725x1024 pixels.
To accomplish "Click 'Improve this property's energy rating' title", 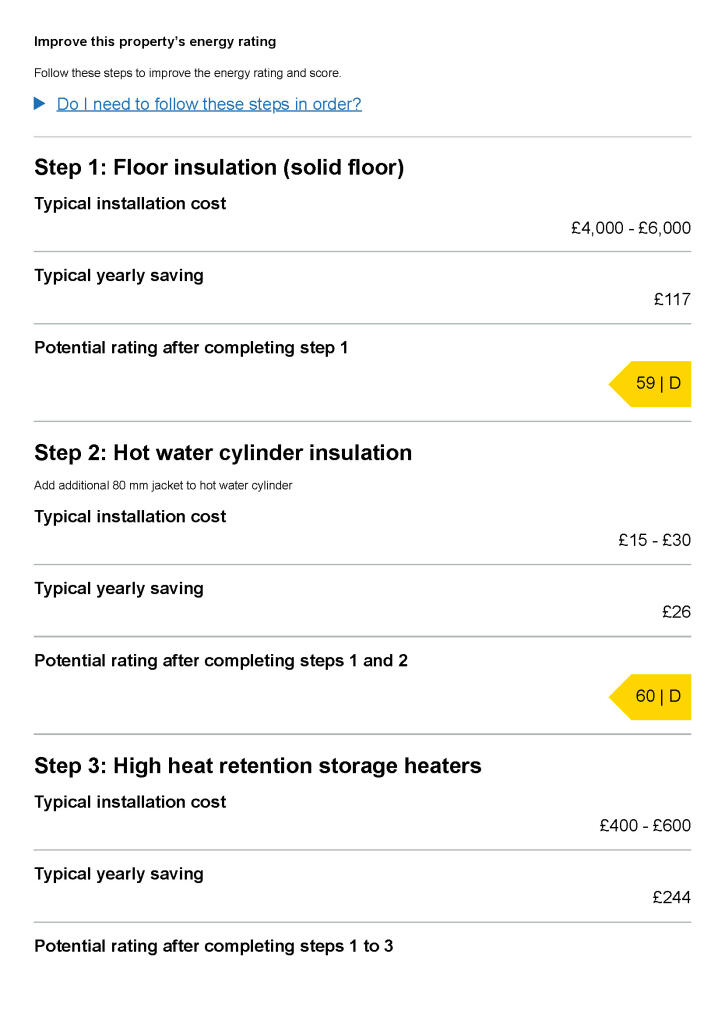I will coord(155,42).
